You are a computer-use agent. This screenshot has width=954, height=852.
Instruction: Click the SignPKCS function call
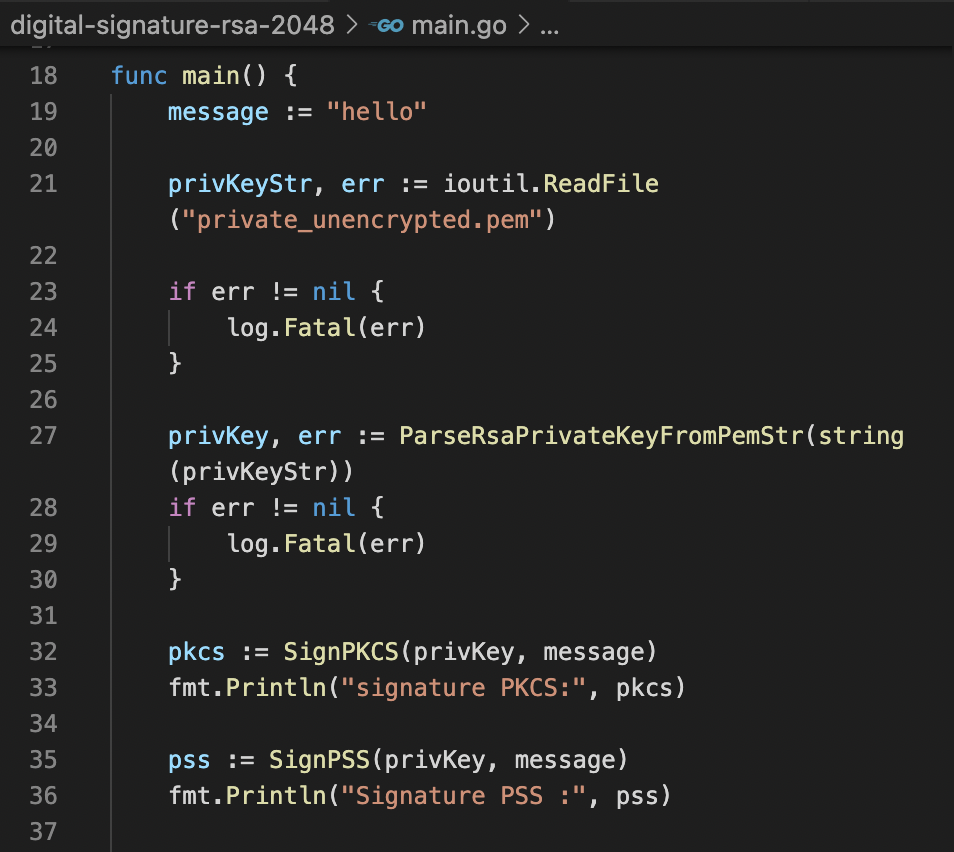point(341,652)
